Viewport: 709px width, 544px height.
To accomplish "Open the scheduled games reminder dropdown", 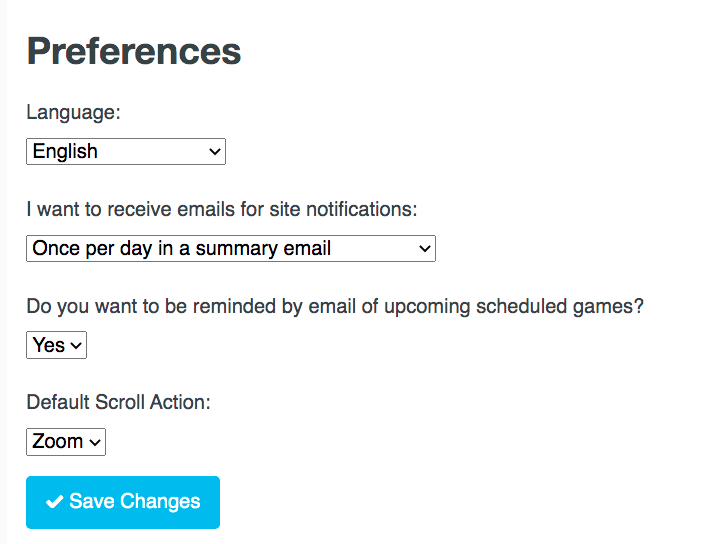I will (56, 345).
